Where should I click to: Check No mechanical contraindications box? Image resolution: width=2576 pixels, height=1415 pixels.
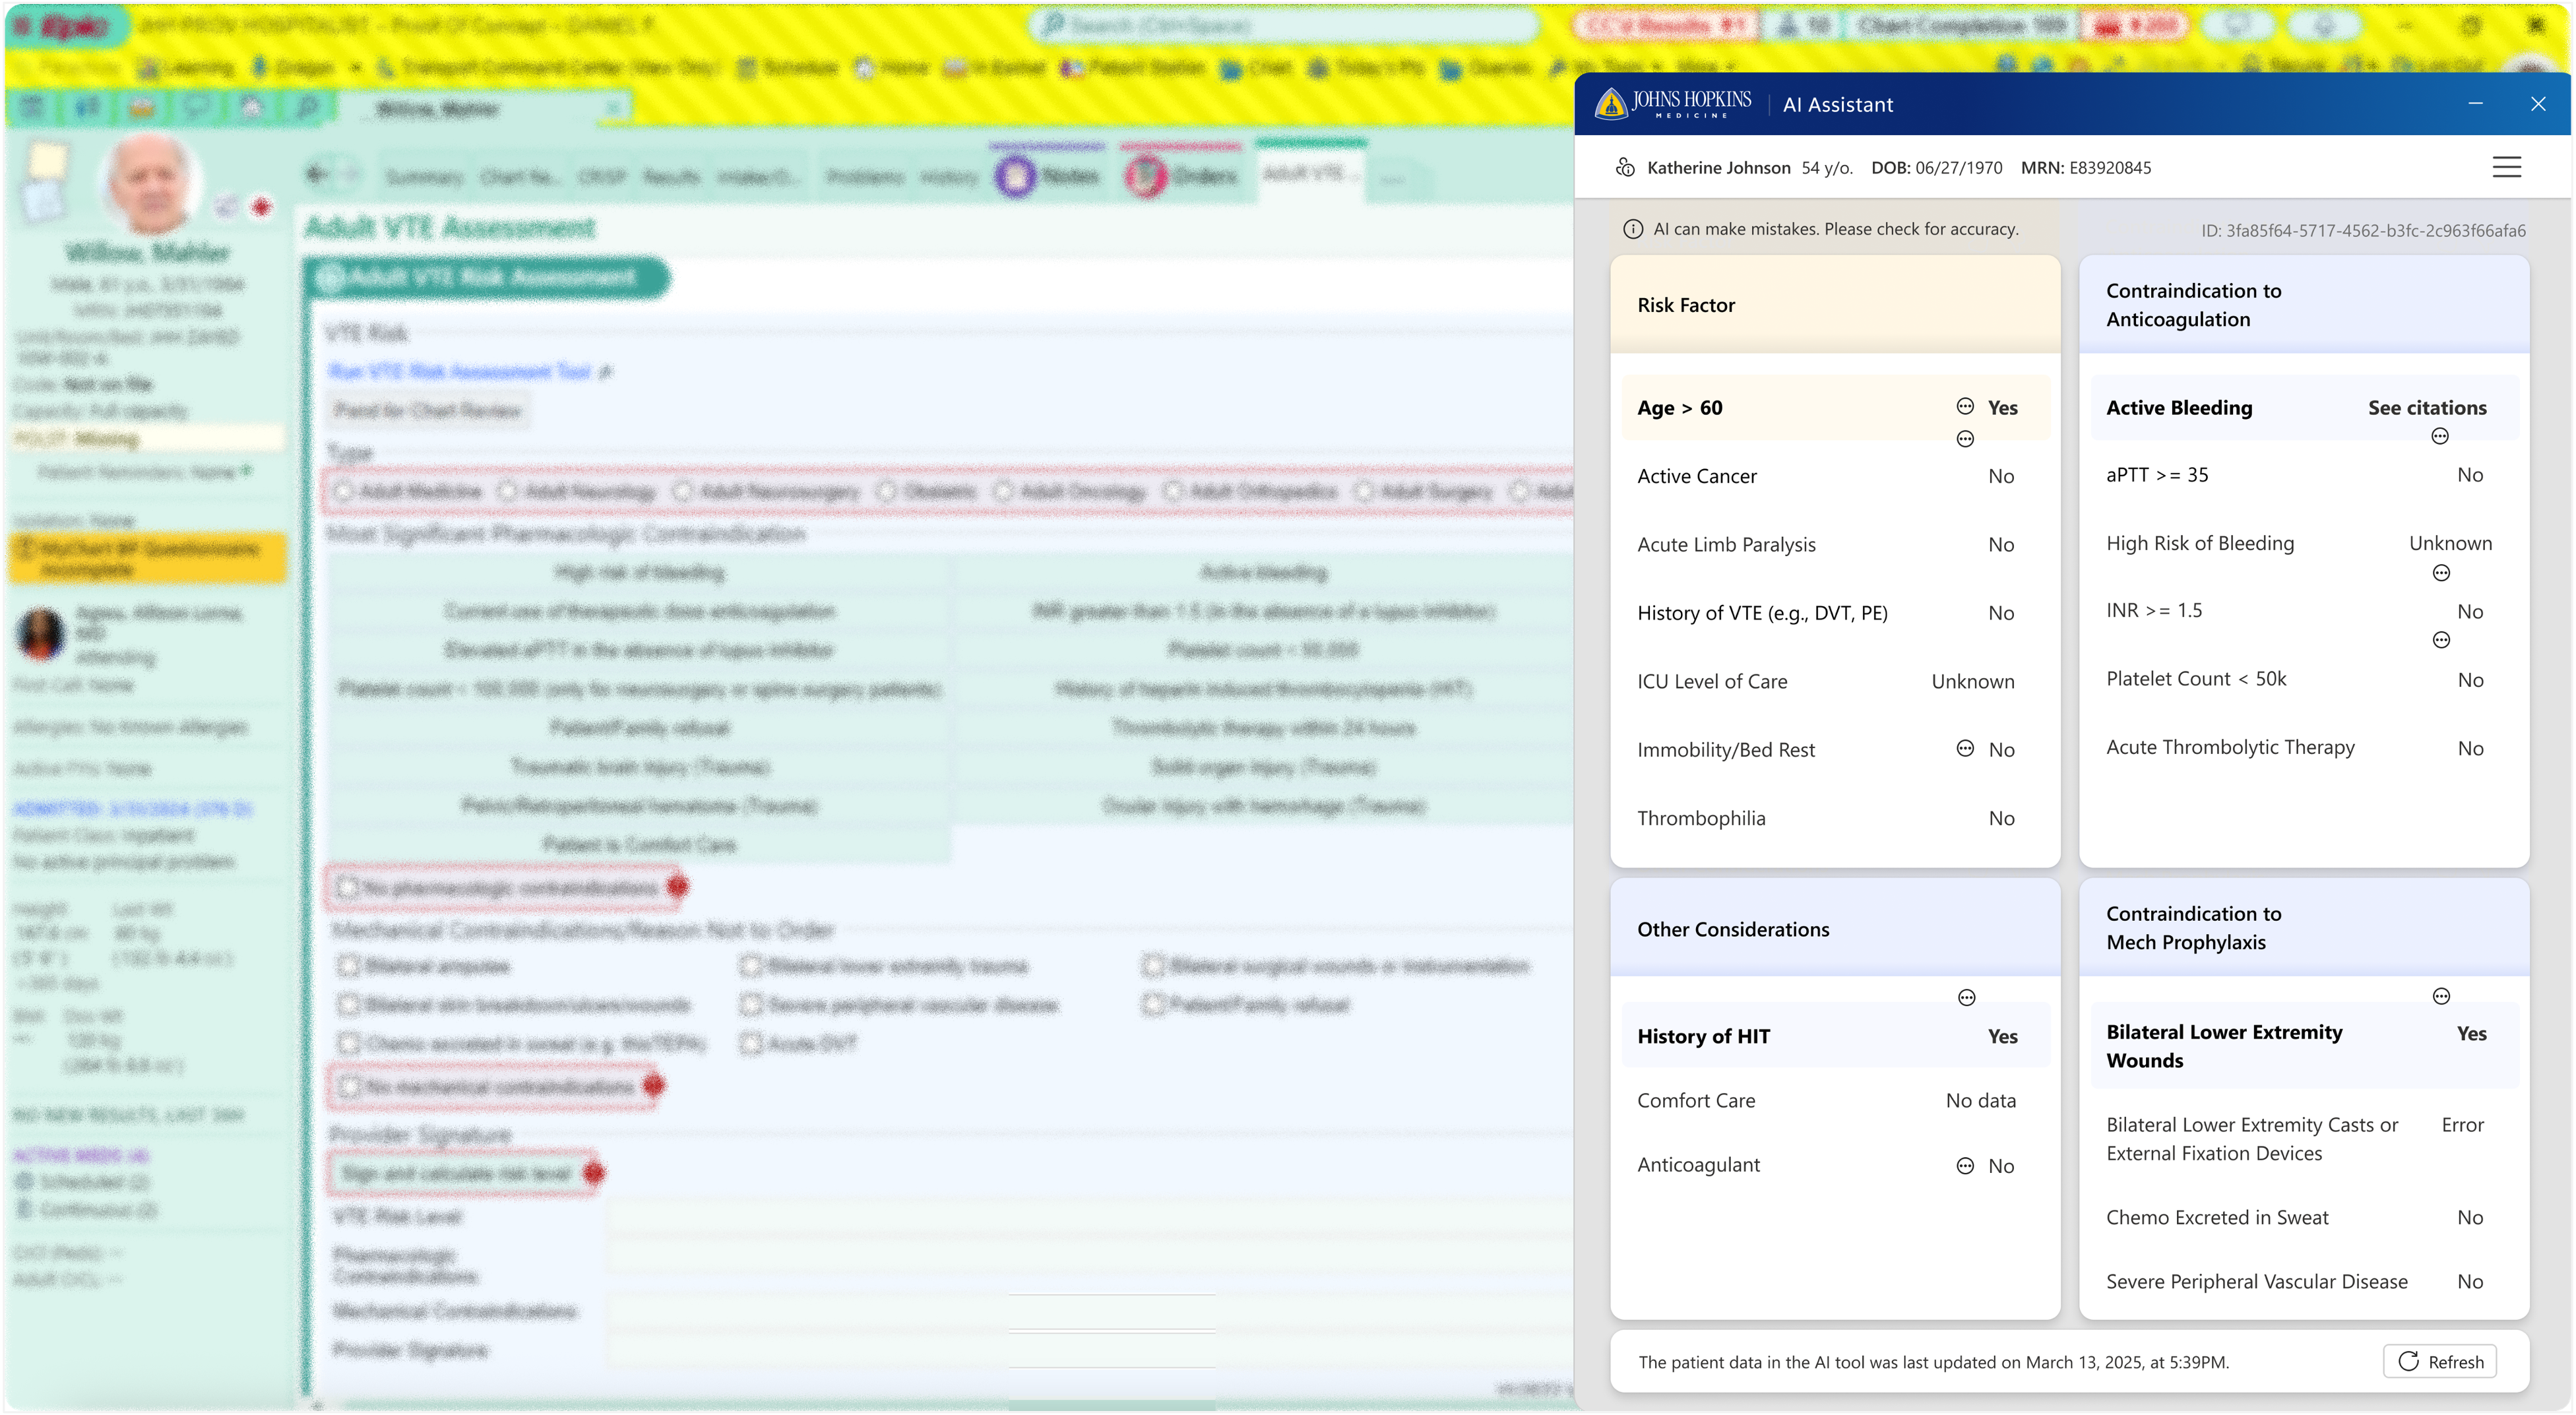coord(348,1086)
